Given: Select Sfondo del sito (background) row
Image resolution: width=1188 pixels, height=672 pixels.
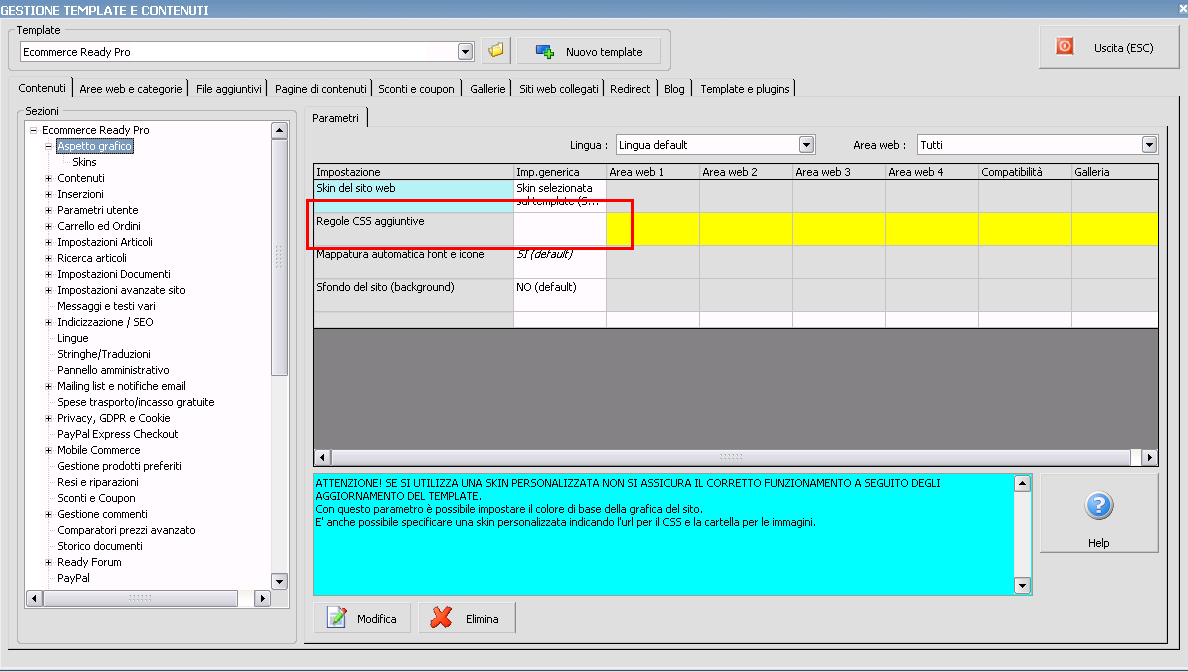Looking at the screenshot, I should (x=414, y=295).
